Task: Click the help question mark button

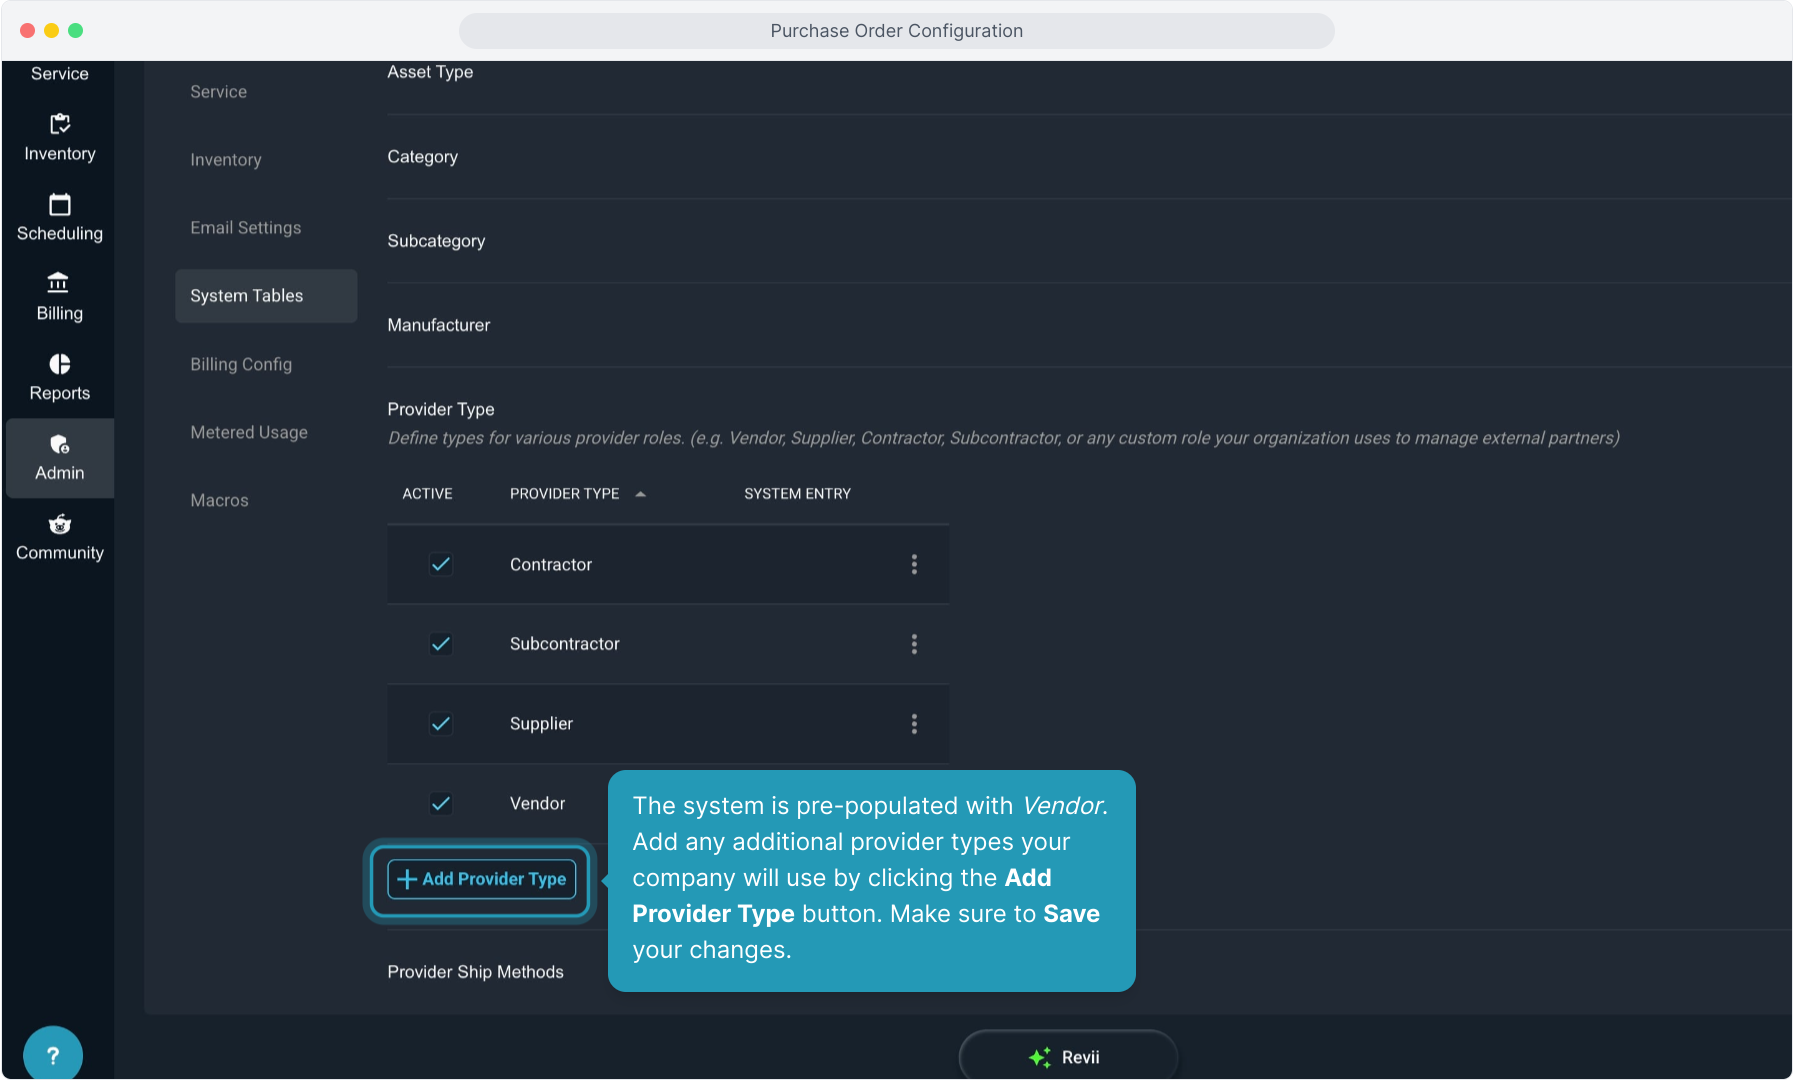Action: click(x=53, y=1054)
